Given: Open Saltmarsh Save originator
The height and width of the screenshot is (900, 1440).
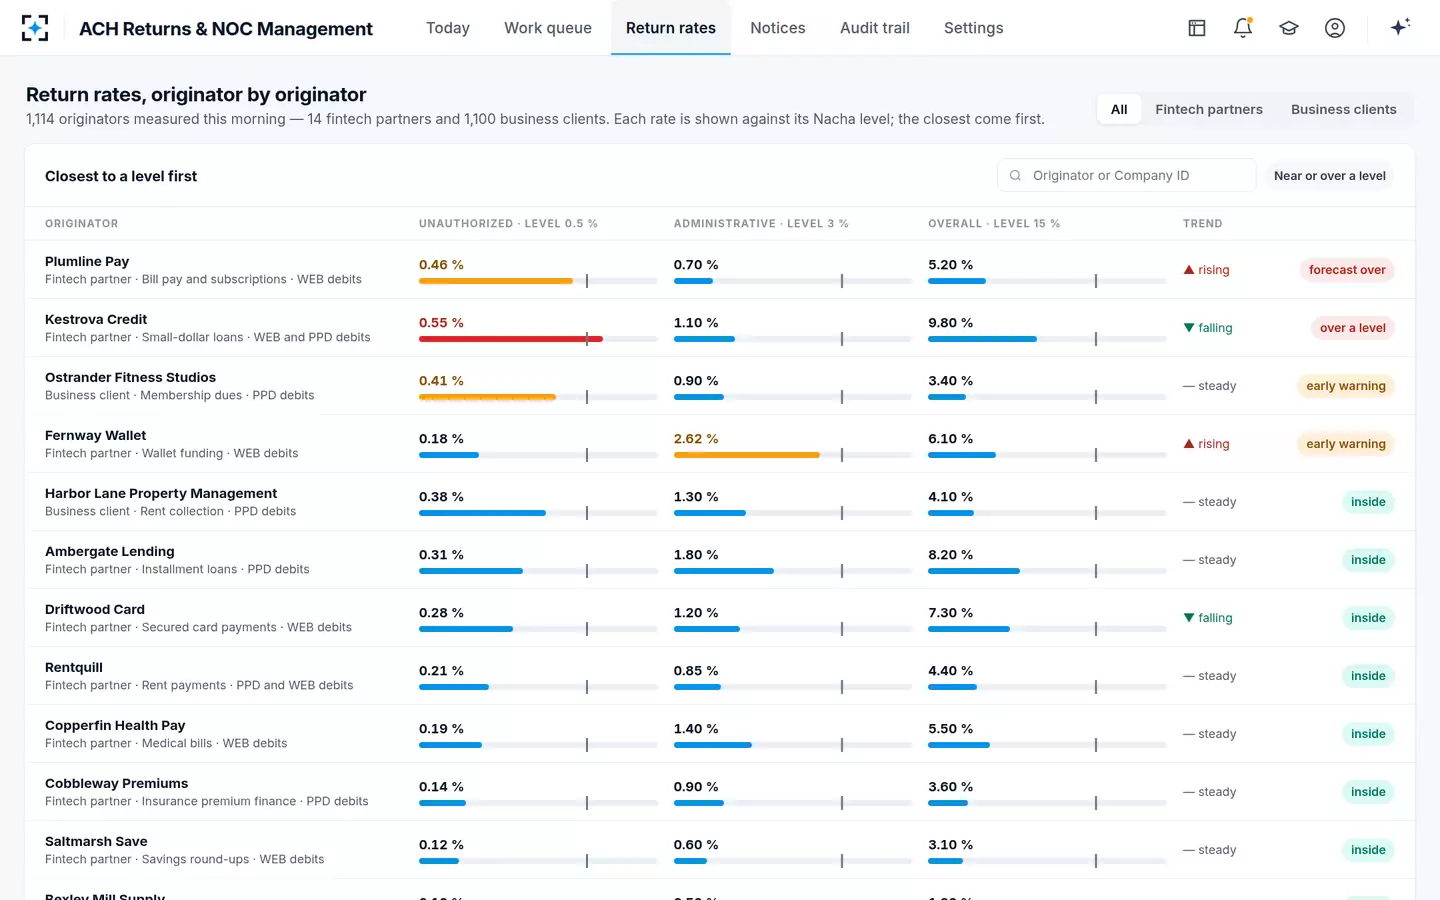Looking at the screenshot, I should tap(720, 850).
